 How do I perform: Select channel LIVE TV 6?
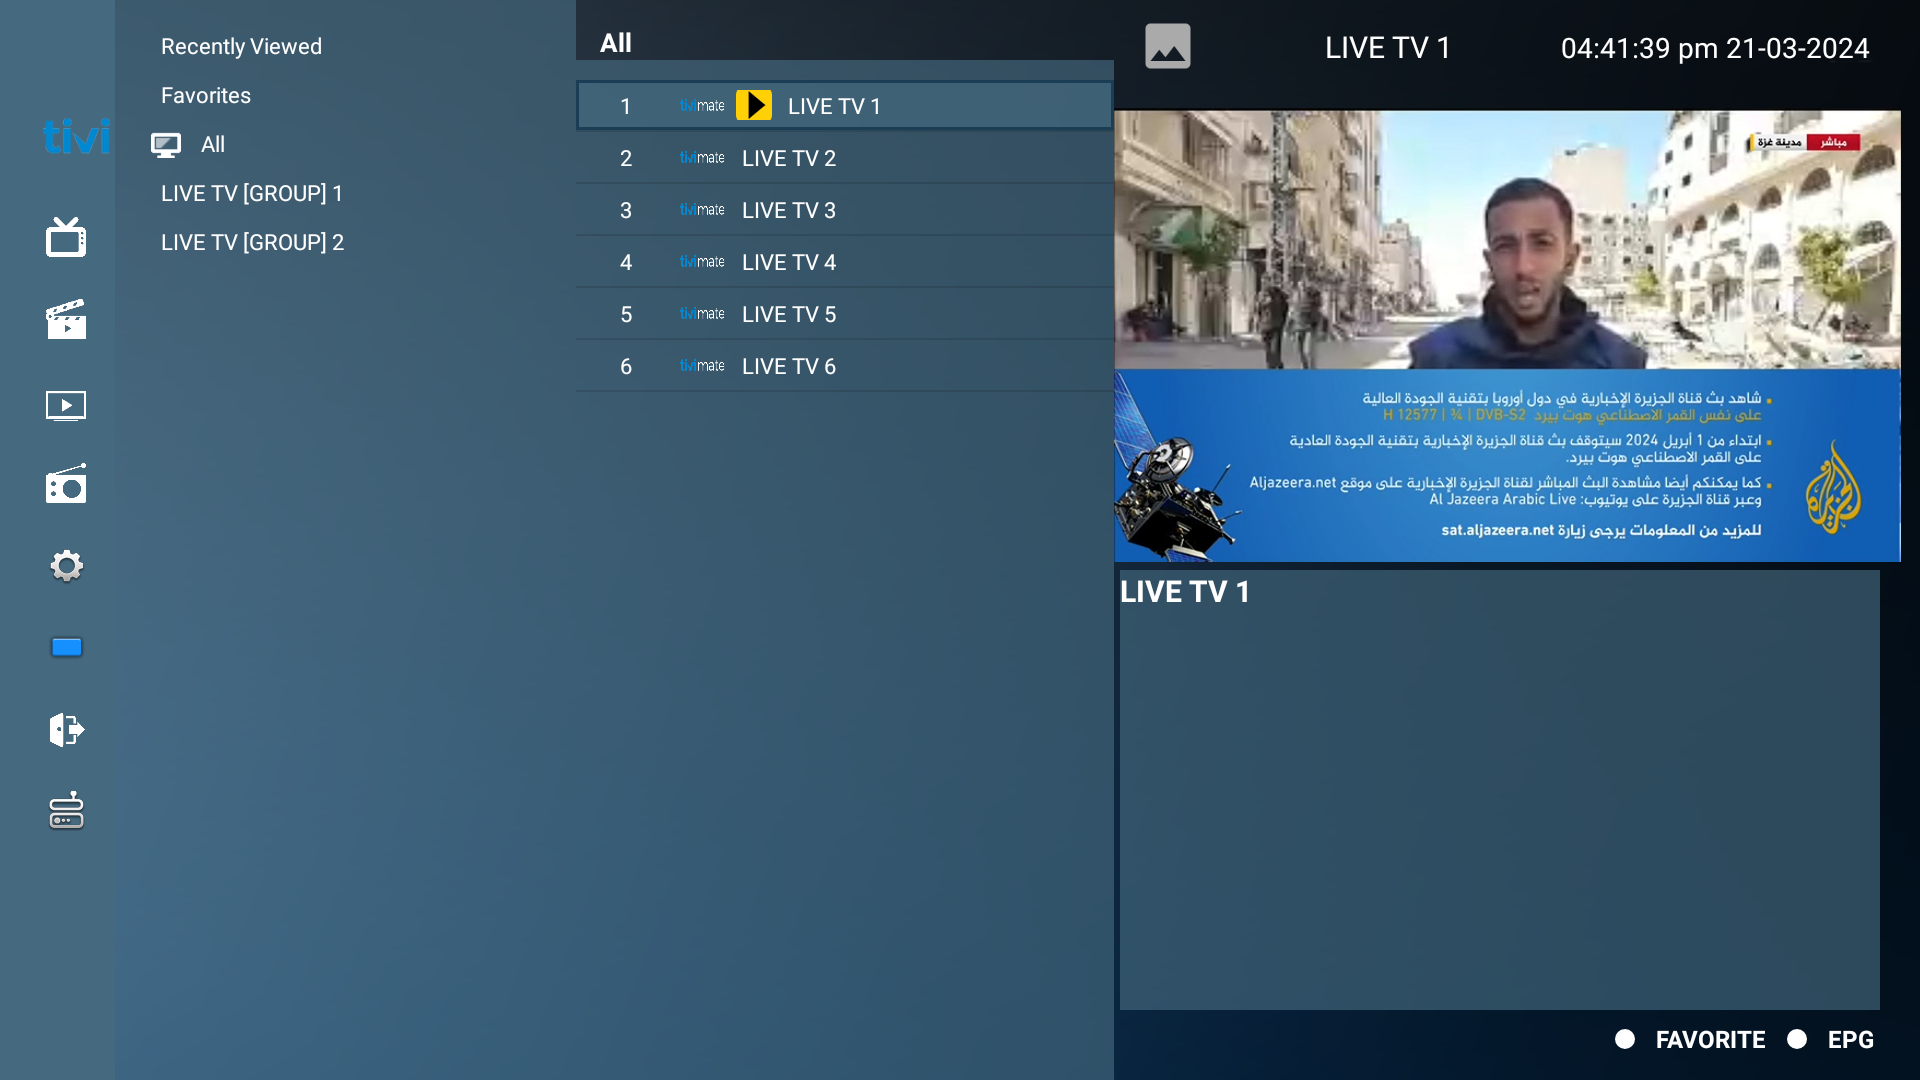pos(844,366)
